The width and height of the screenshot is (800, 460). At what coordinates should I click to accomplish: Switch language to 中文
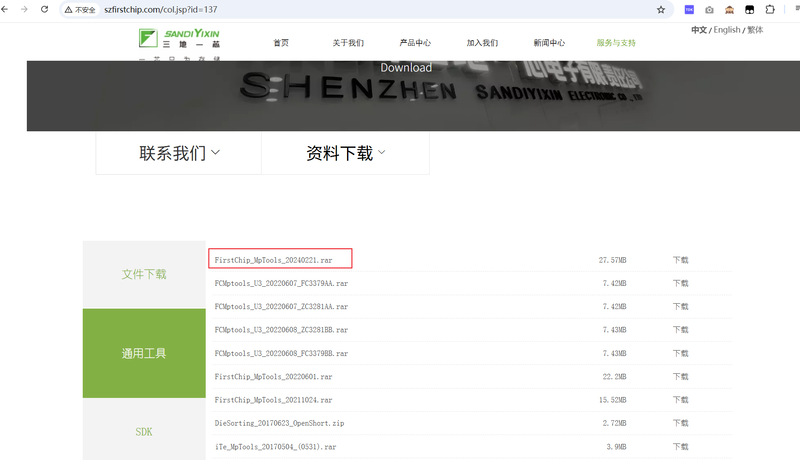(x=699, y=30)
